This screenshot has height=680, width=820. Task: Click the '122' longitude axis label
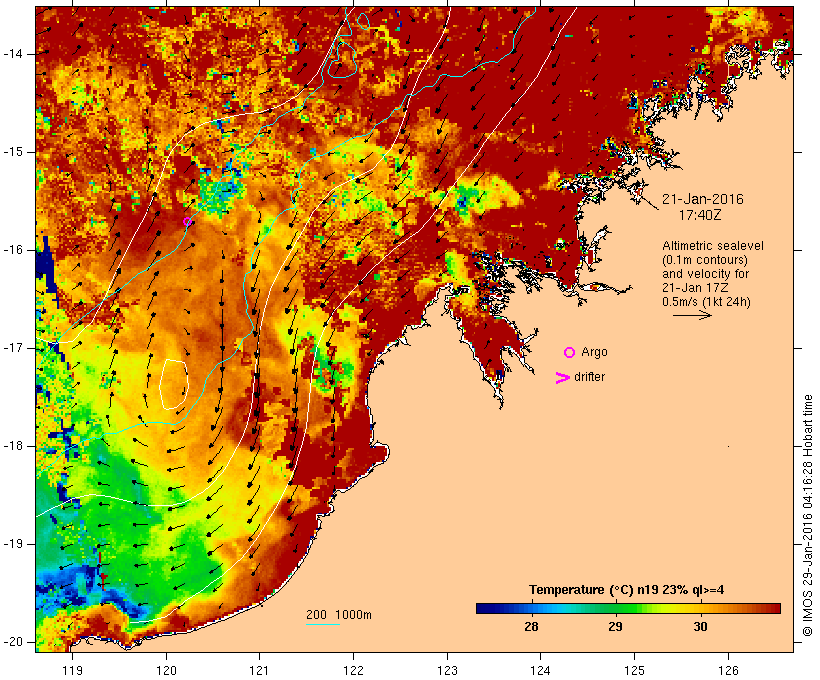tap(353, 670)
